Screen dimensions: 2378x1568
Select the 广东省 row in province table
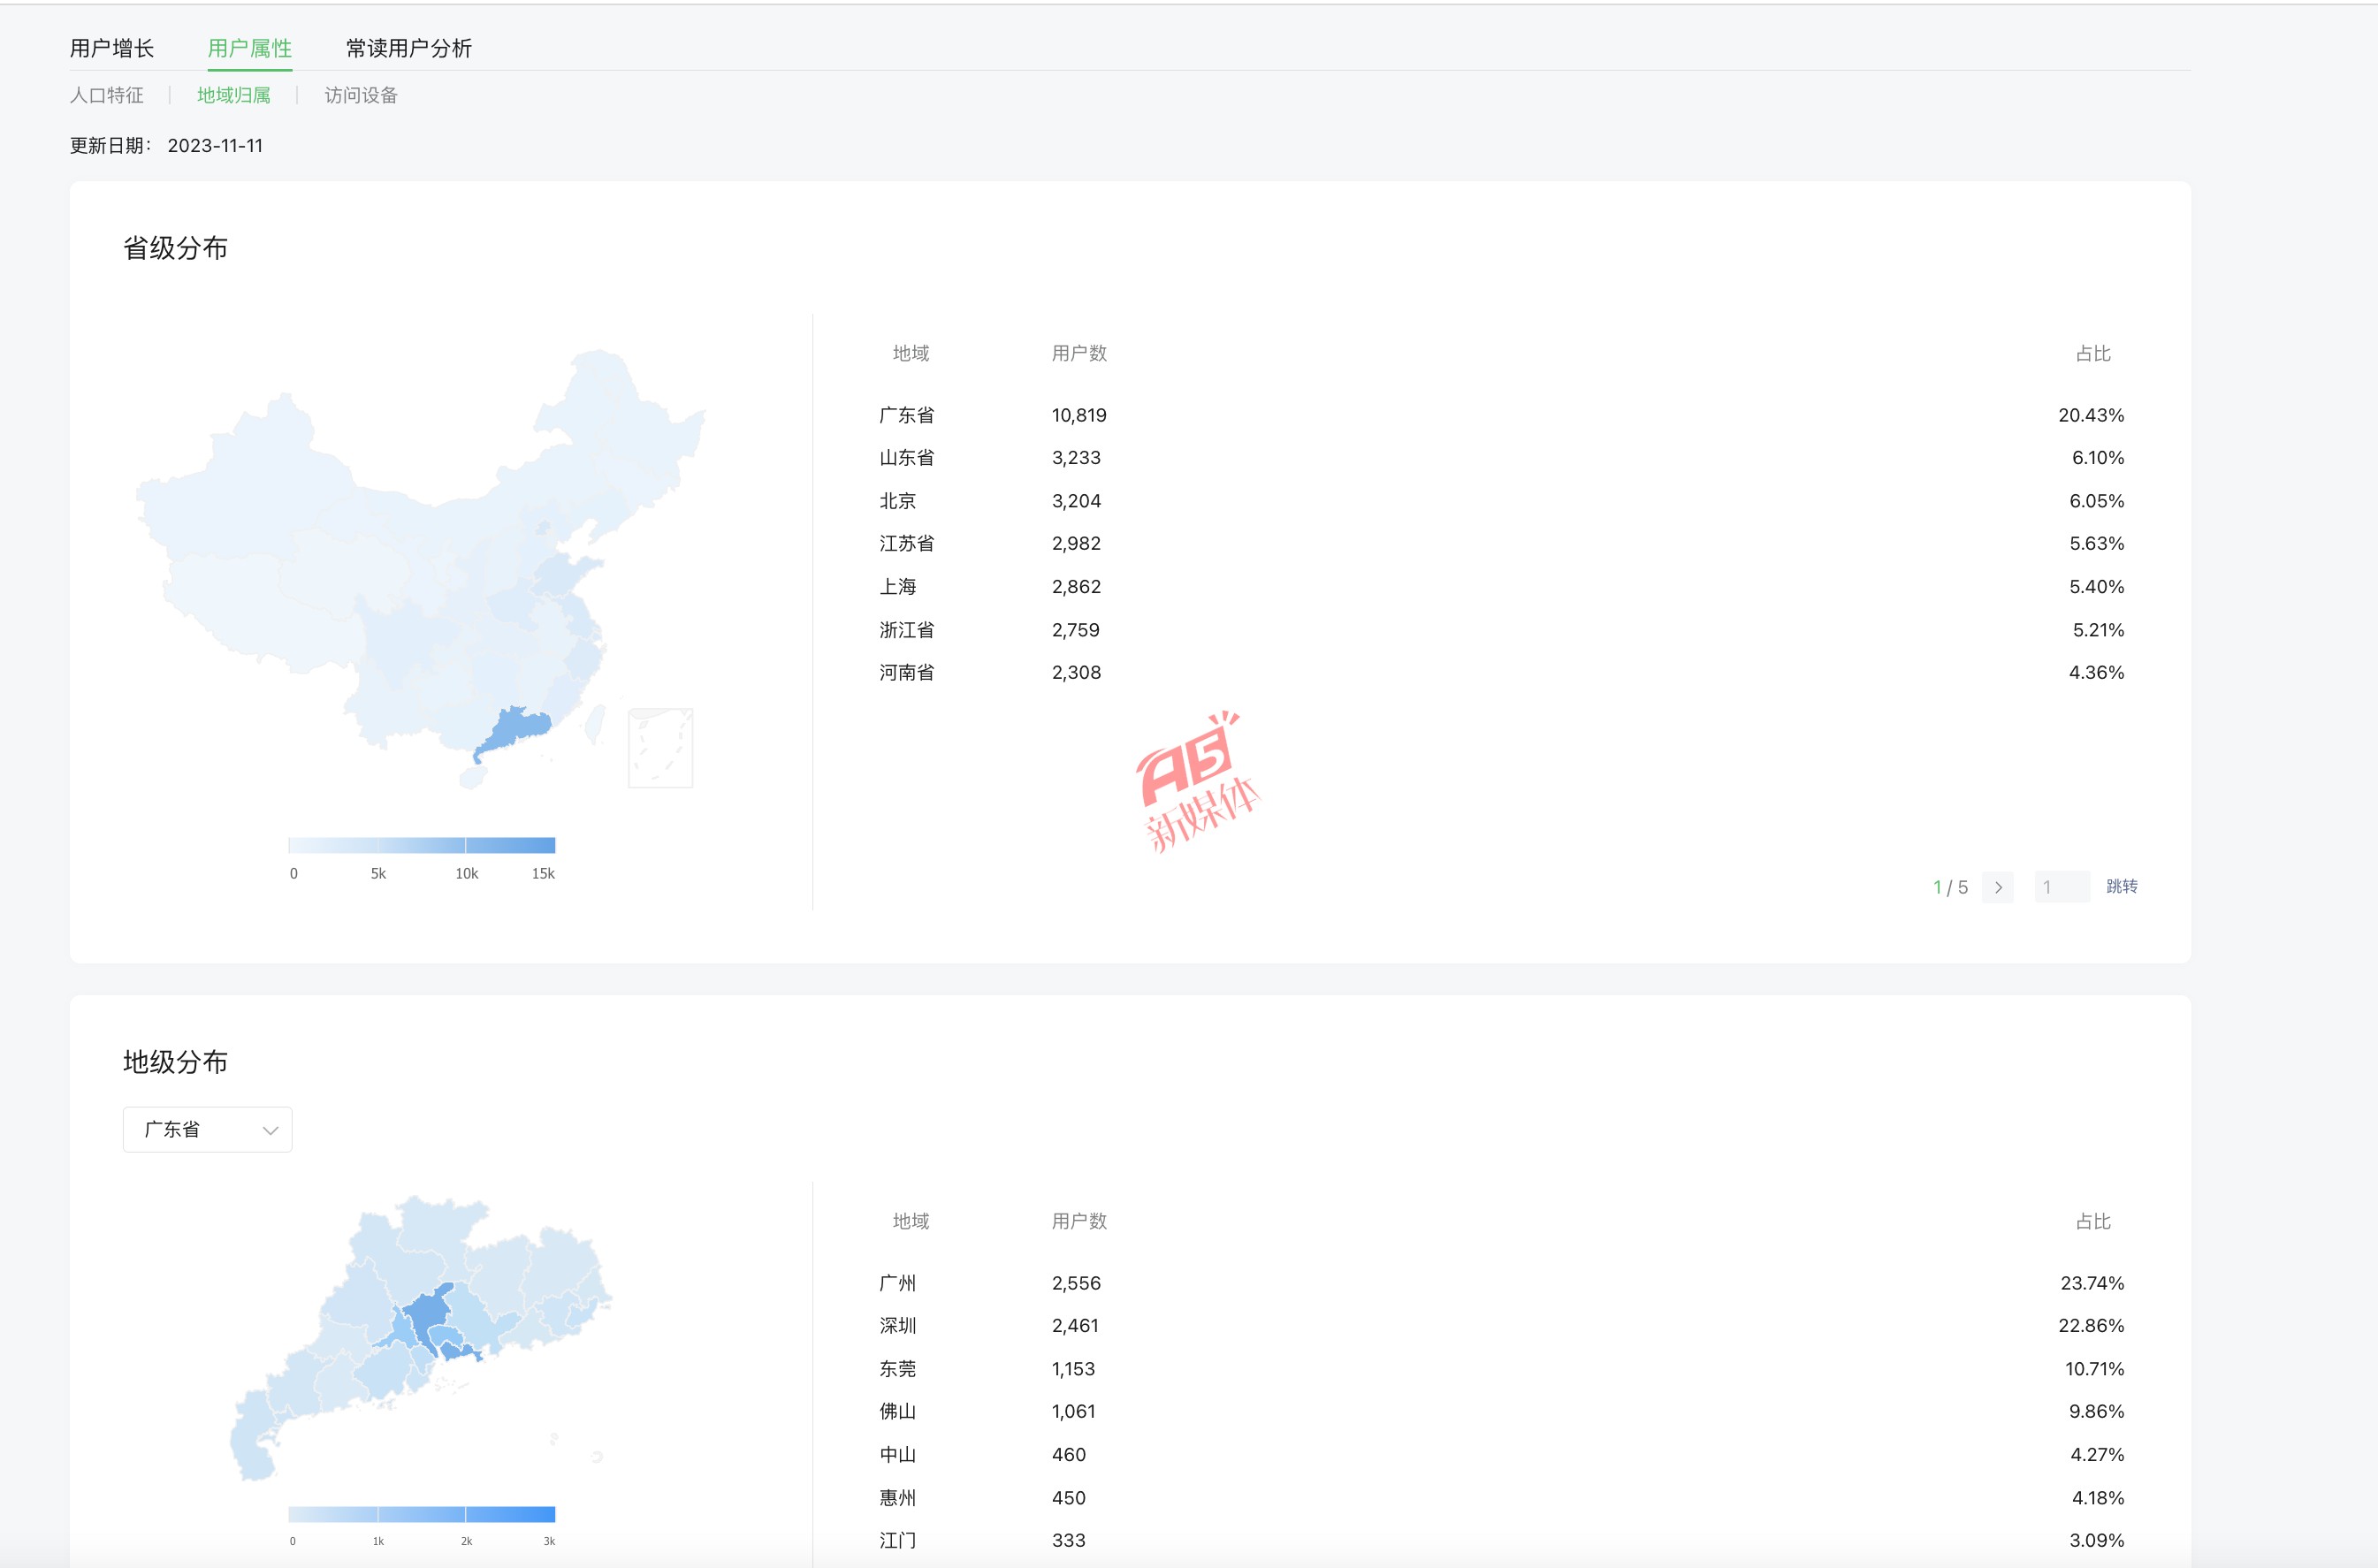1501,415
